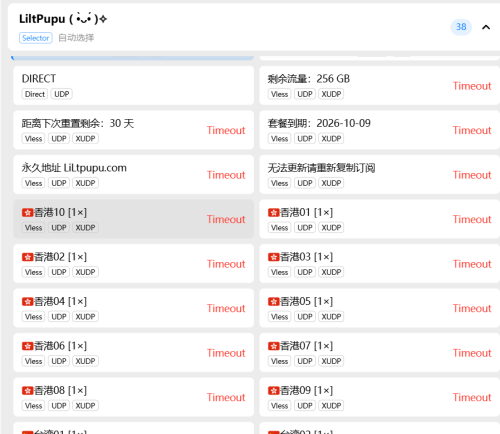500x434 pixels.
Task: Collapse the LiltPupu proxy group chevron
Action: (x=486, y=27)
